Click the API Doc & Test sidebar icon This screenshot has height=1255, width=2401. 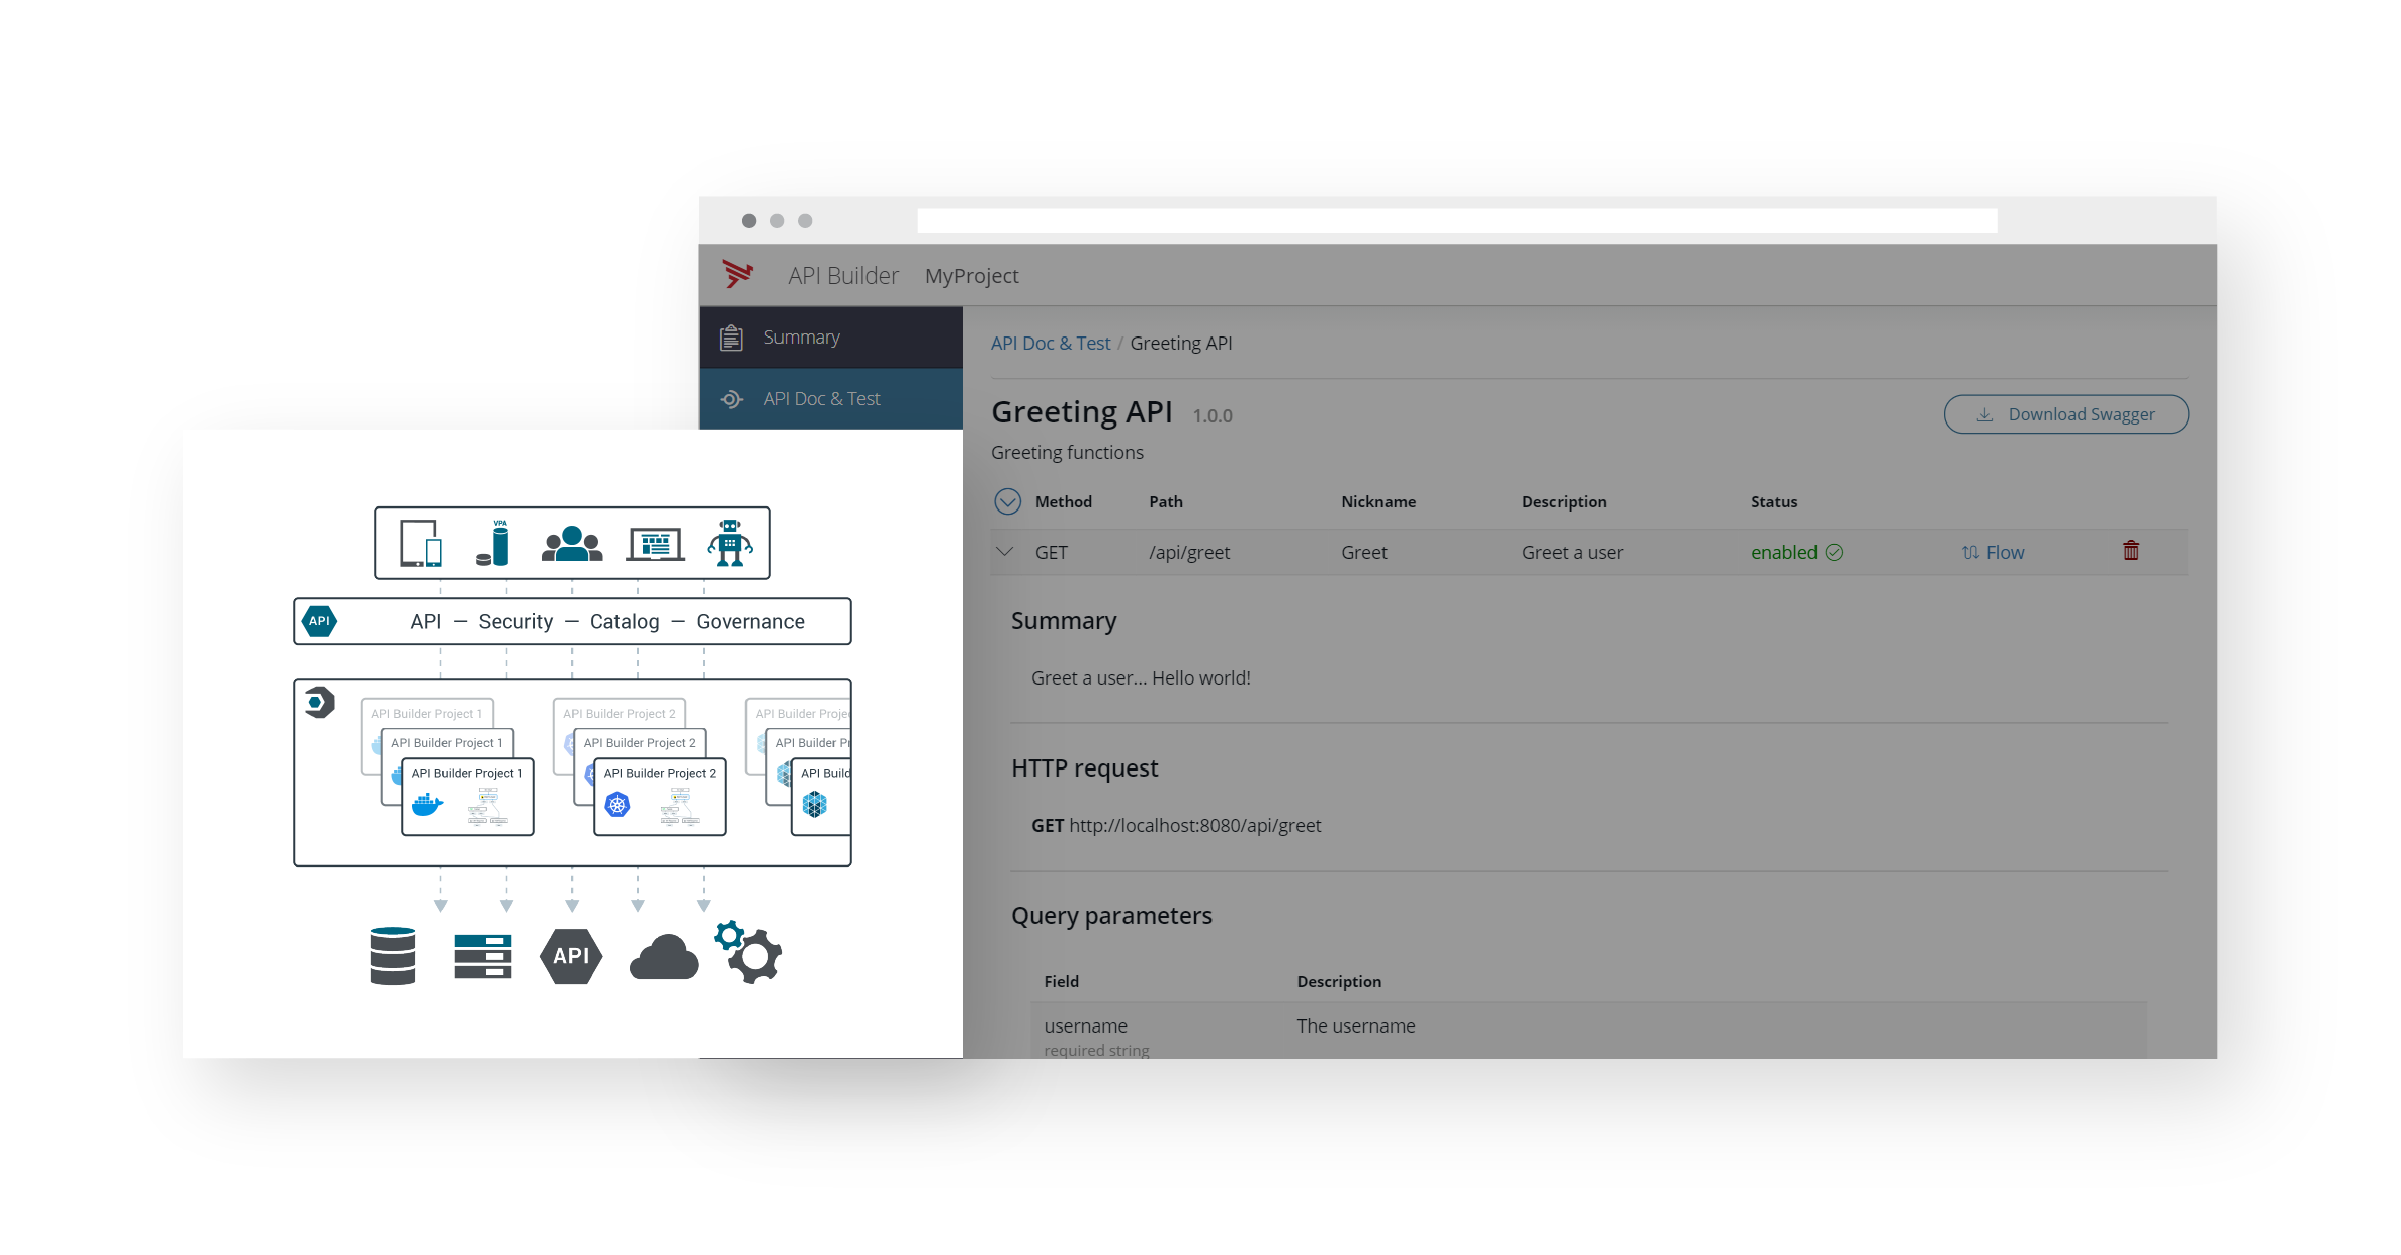coord(731,399)
